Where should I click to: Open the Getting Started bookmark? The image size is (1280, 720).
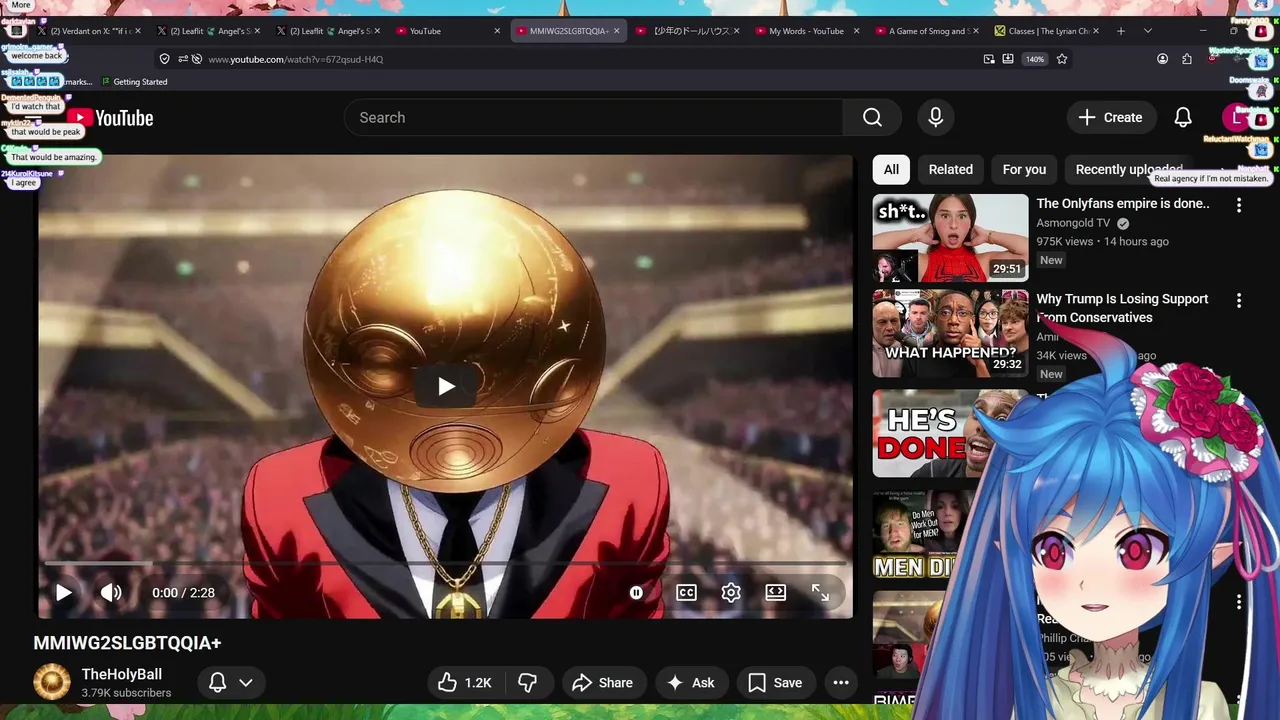point(133,82)
